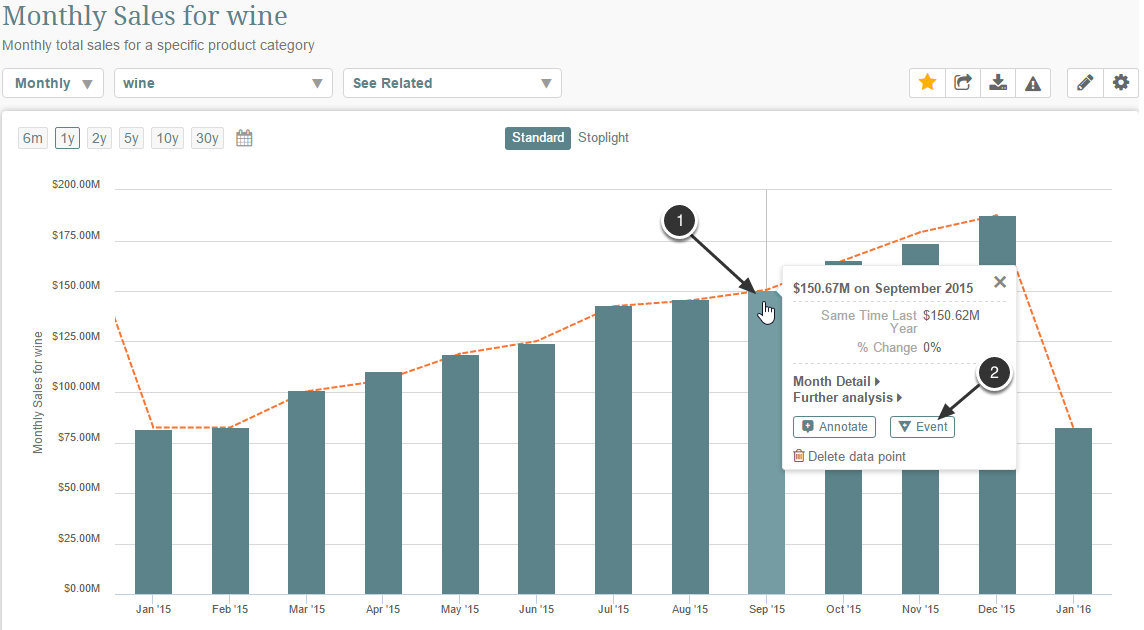Click the Annotate button
The height and width of the screenshot is (630, 1144).
834,427
